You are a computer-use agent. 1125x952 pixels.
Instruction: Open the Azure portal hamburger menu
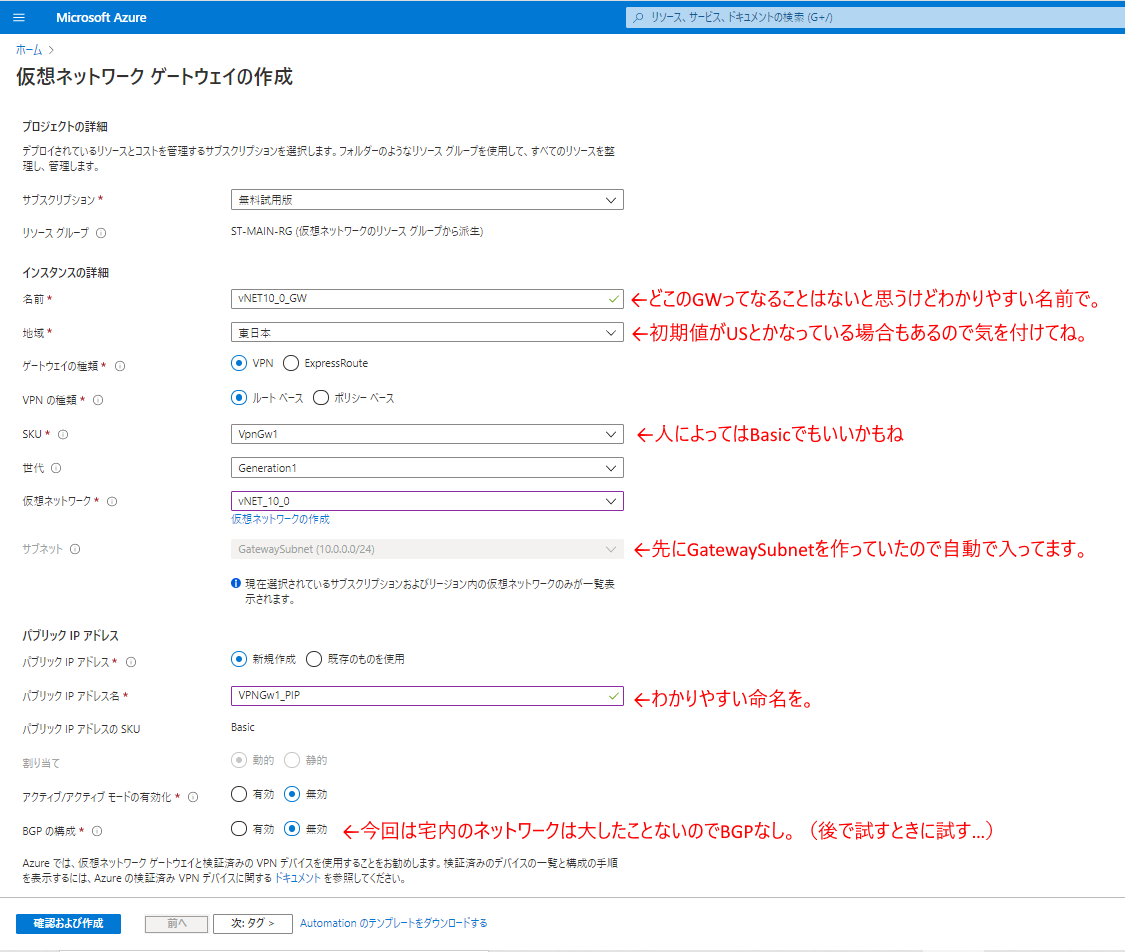pyautogui.click(x=17, y=16)
